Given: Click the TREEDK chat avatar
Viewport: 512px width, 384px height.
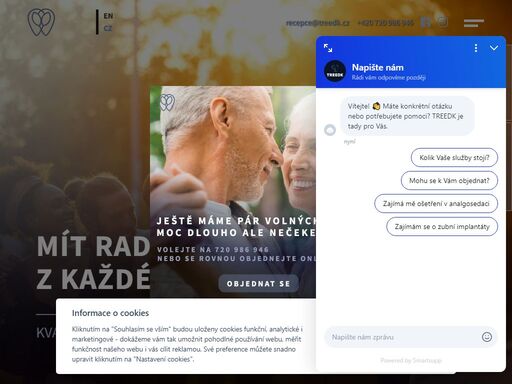Looking at the screenshot, I should coord(335,71).
